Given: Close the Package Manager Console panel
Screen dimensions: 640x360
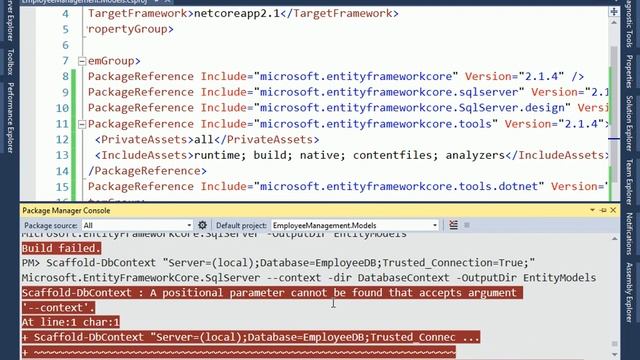Looking at the screenshot, I should (x=613, y=210).
